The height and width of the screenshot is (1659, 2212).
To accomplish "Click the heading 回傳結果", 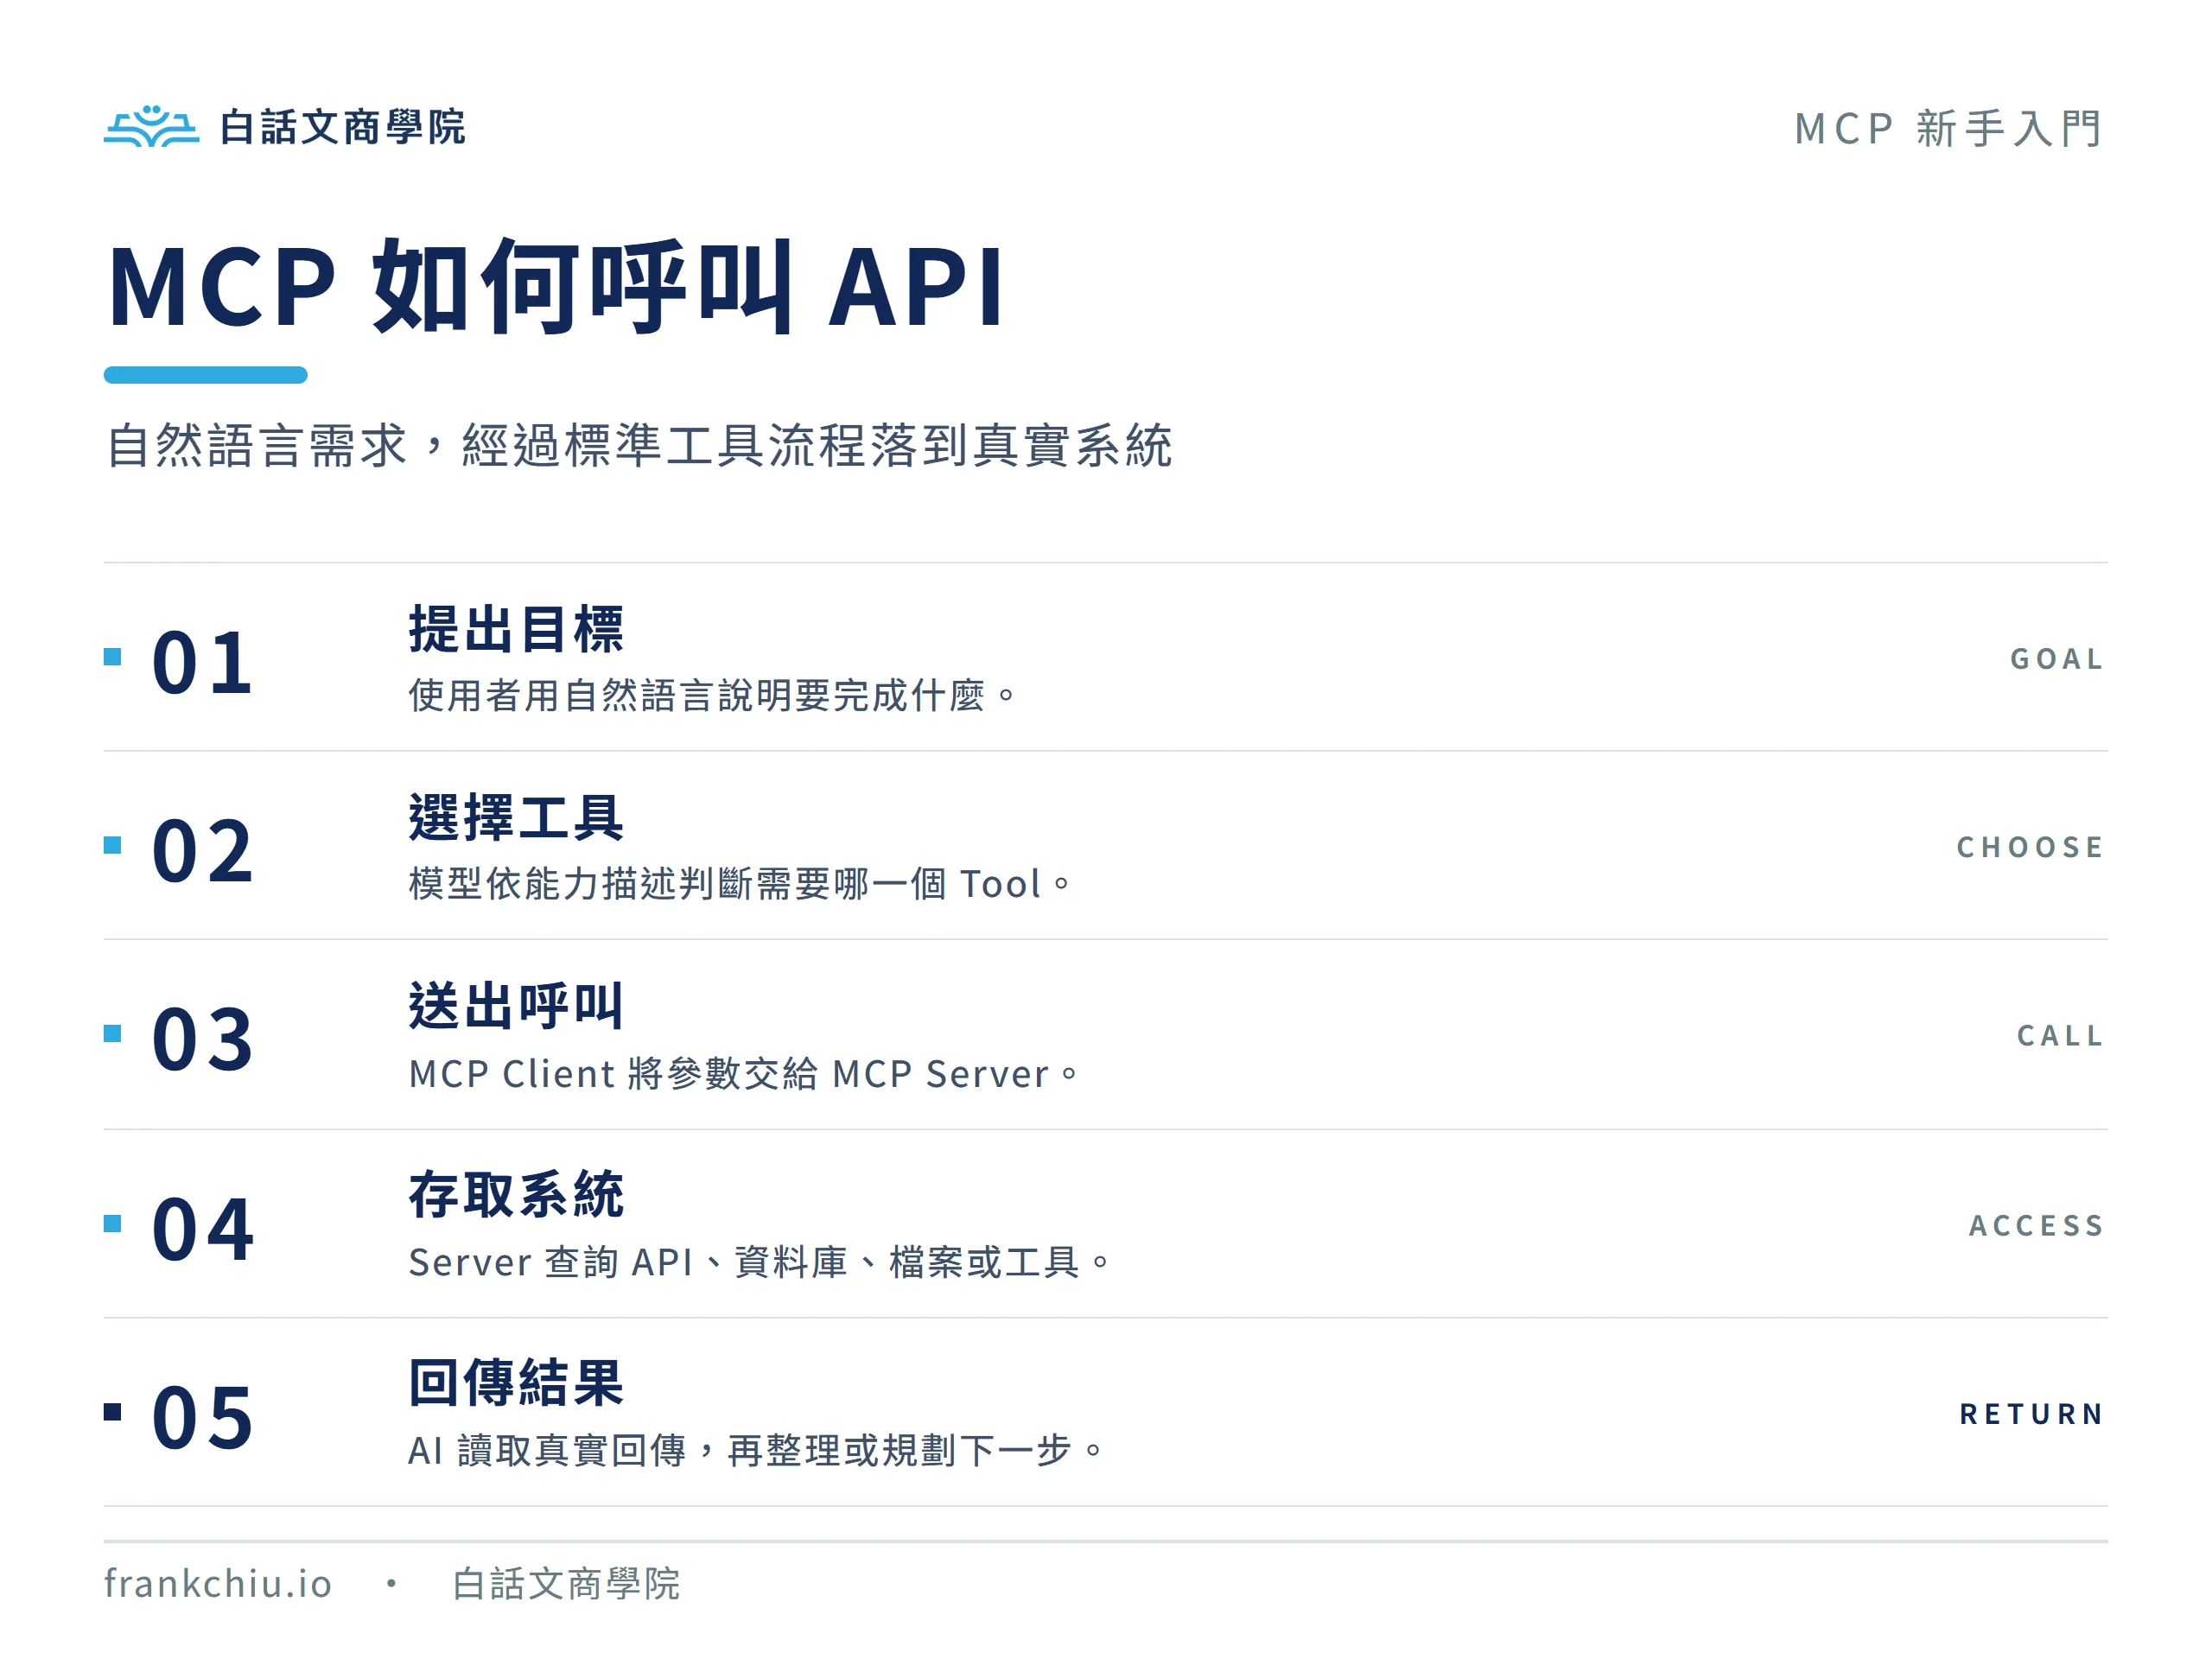I will click(x=516, y=1383).
